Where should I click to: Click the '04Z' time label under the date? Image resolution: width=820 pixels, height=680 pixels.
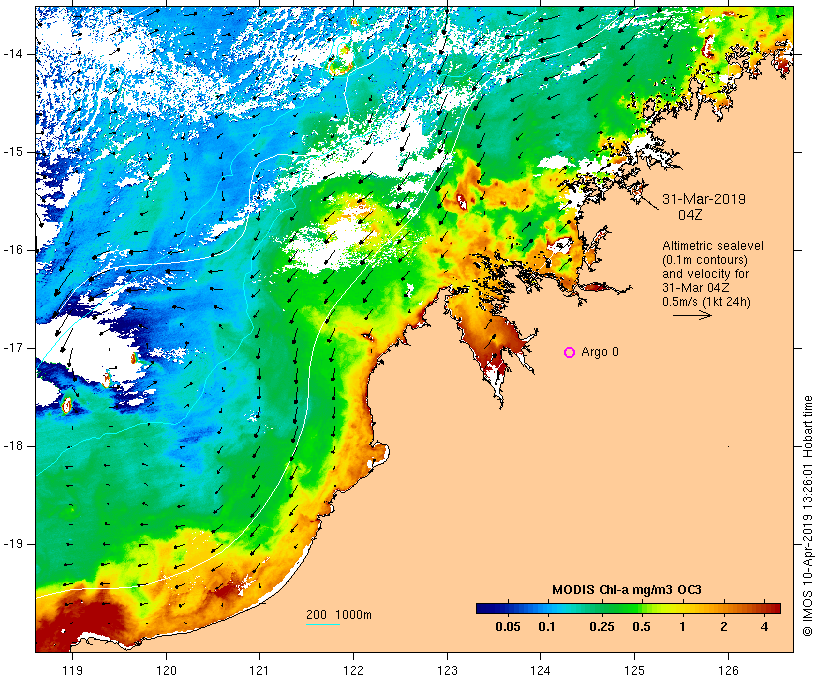[x=690, y=215]
